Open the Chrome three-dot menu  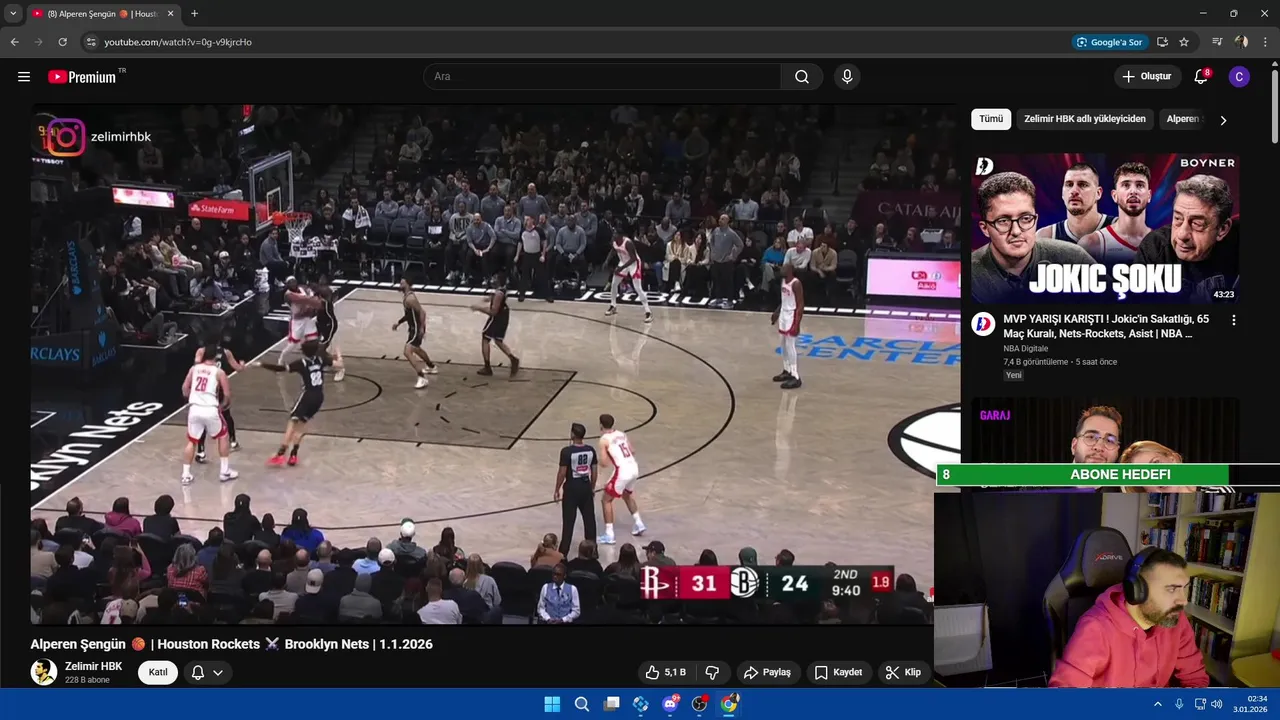tap(1265, 42)
